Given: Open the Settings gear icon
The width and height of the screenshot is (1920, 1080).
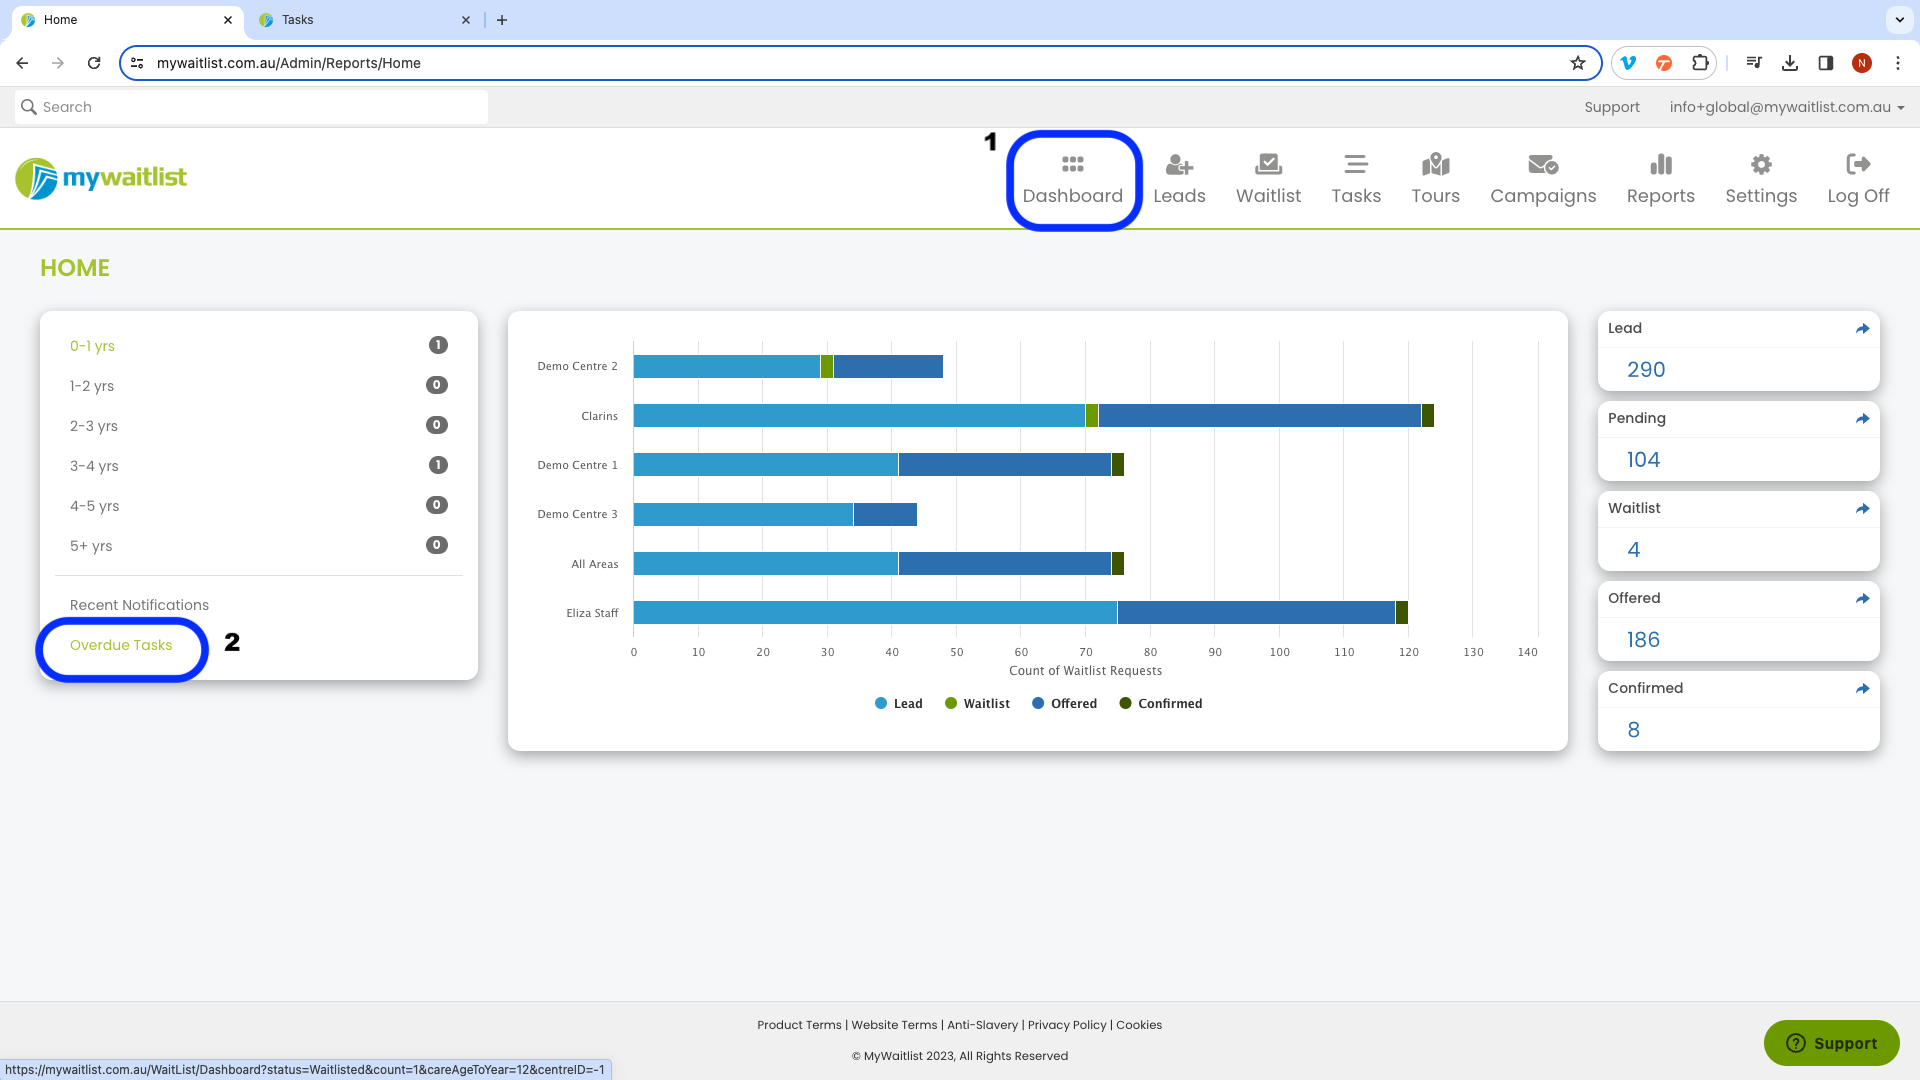Looking at the screenshot, I should (1761, 164).
